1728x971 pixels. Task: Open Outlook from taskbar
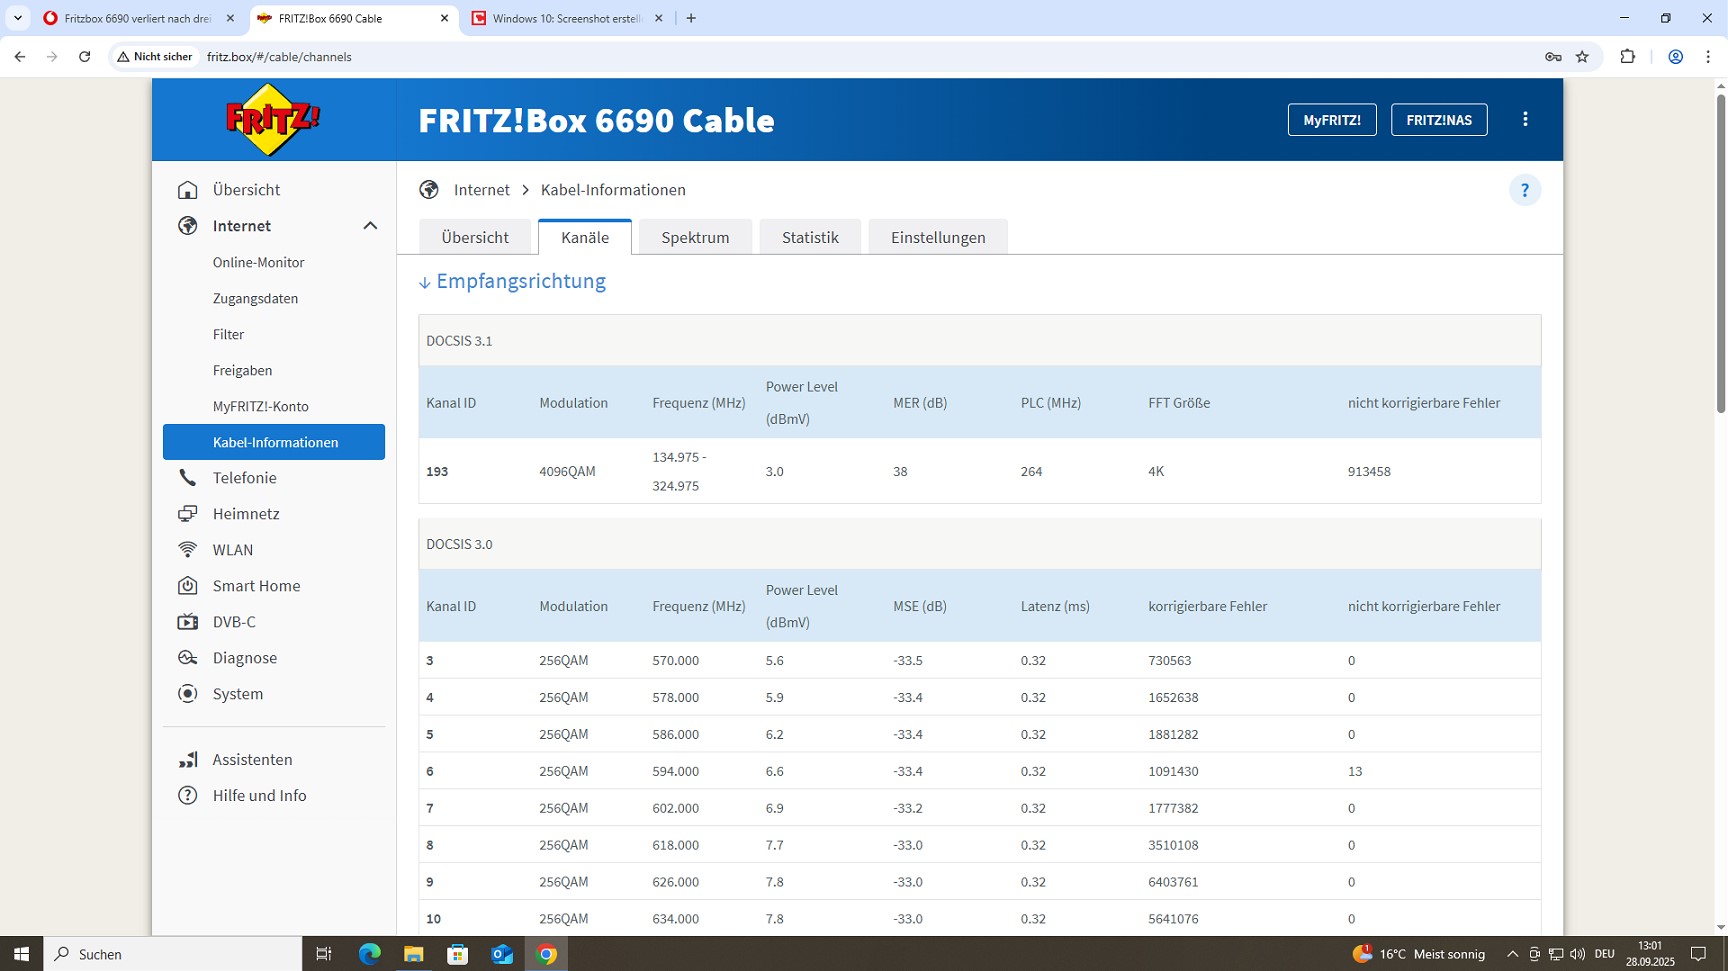coord(502,954)
